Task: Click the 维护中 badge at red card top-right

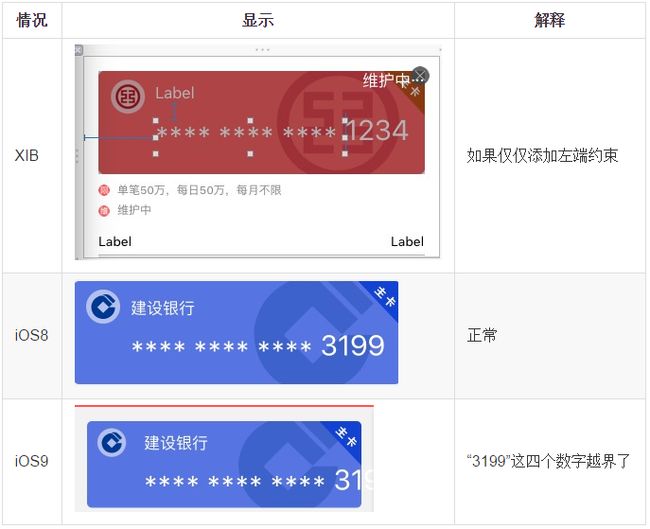Action: (386, 80)
